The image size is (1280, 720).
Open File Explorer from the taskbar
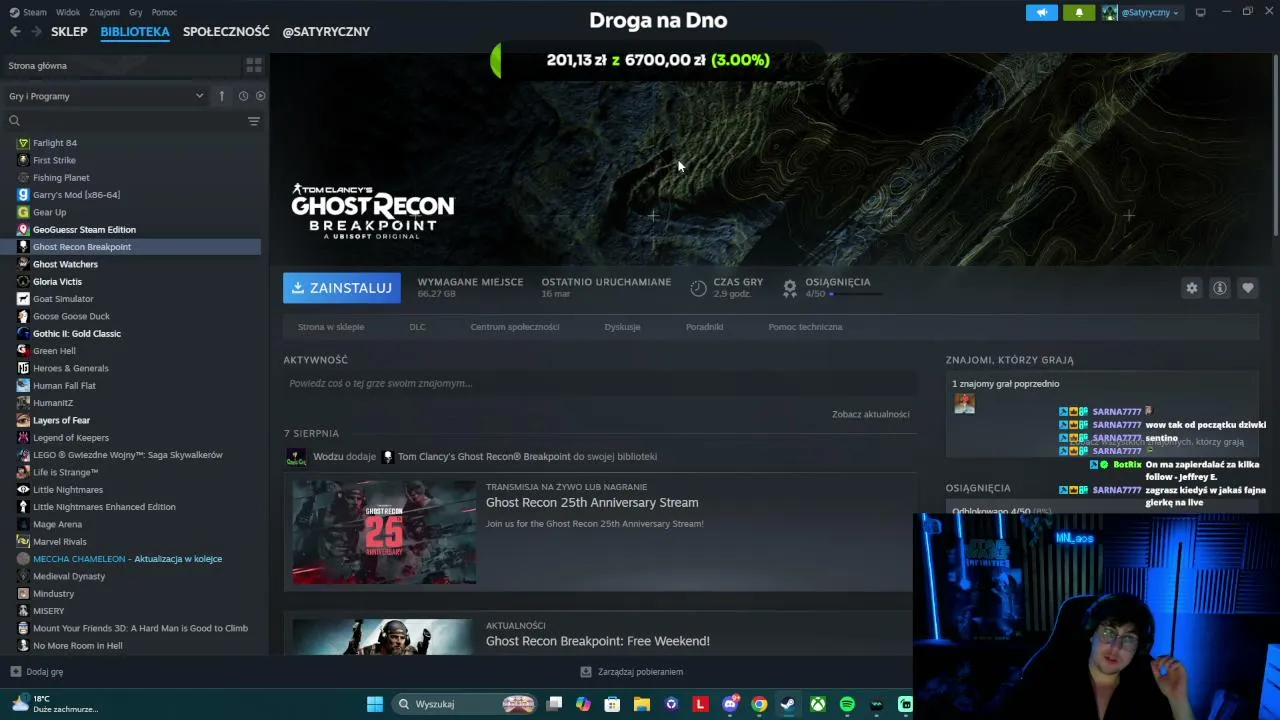(642, 704)
